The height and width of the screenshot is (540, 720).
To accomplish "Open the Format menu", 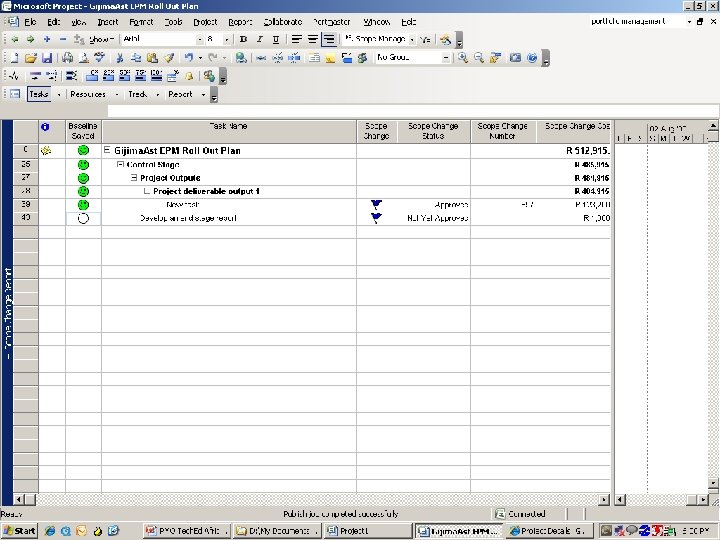I will [141, 22].
